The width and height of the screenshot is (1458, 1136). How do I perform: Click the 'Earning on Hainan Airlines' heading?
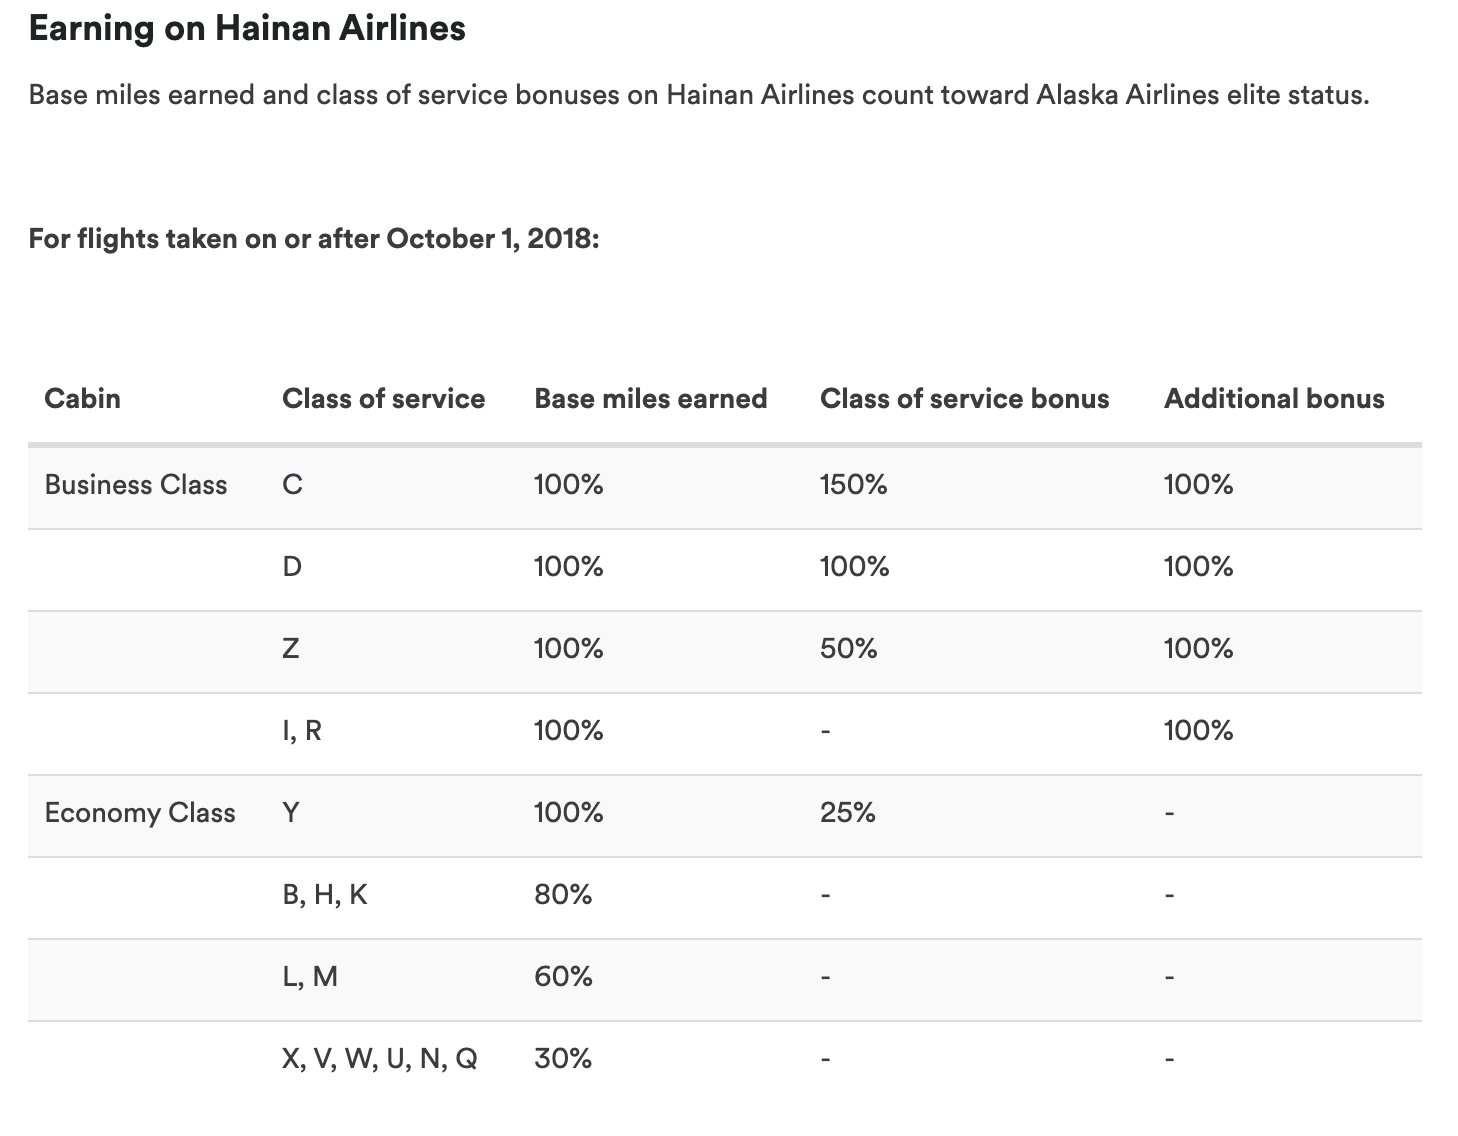point(247,28)
